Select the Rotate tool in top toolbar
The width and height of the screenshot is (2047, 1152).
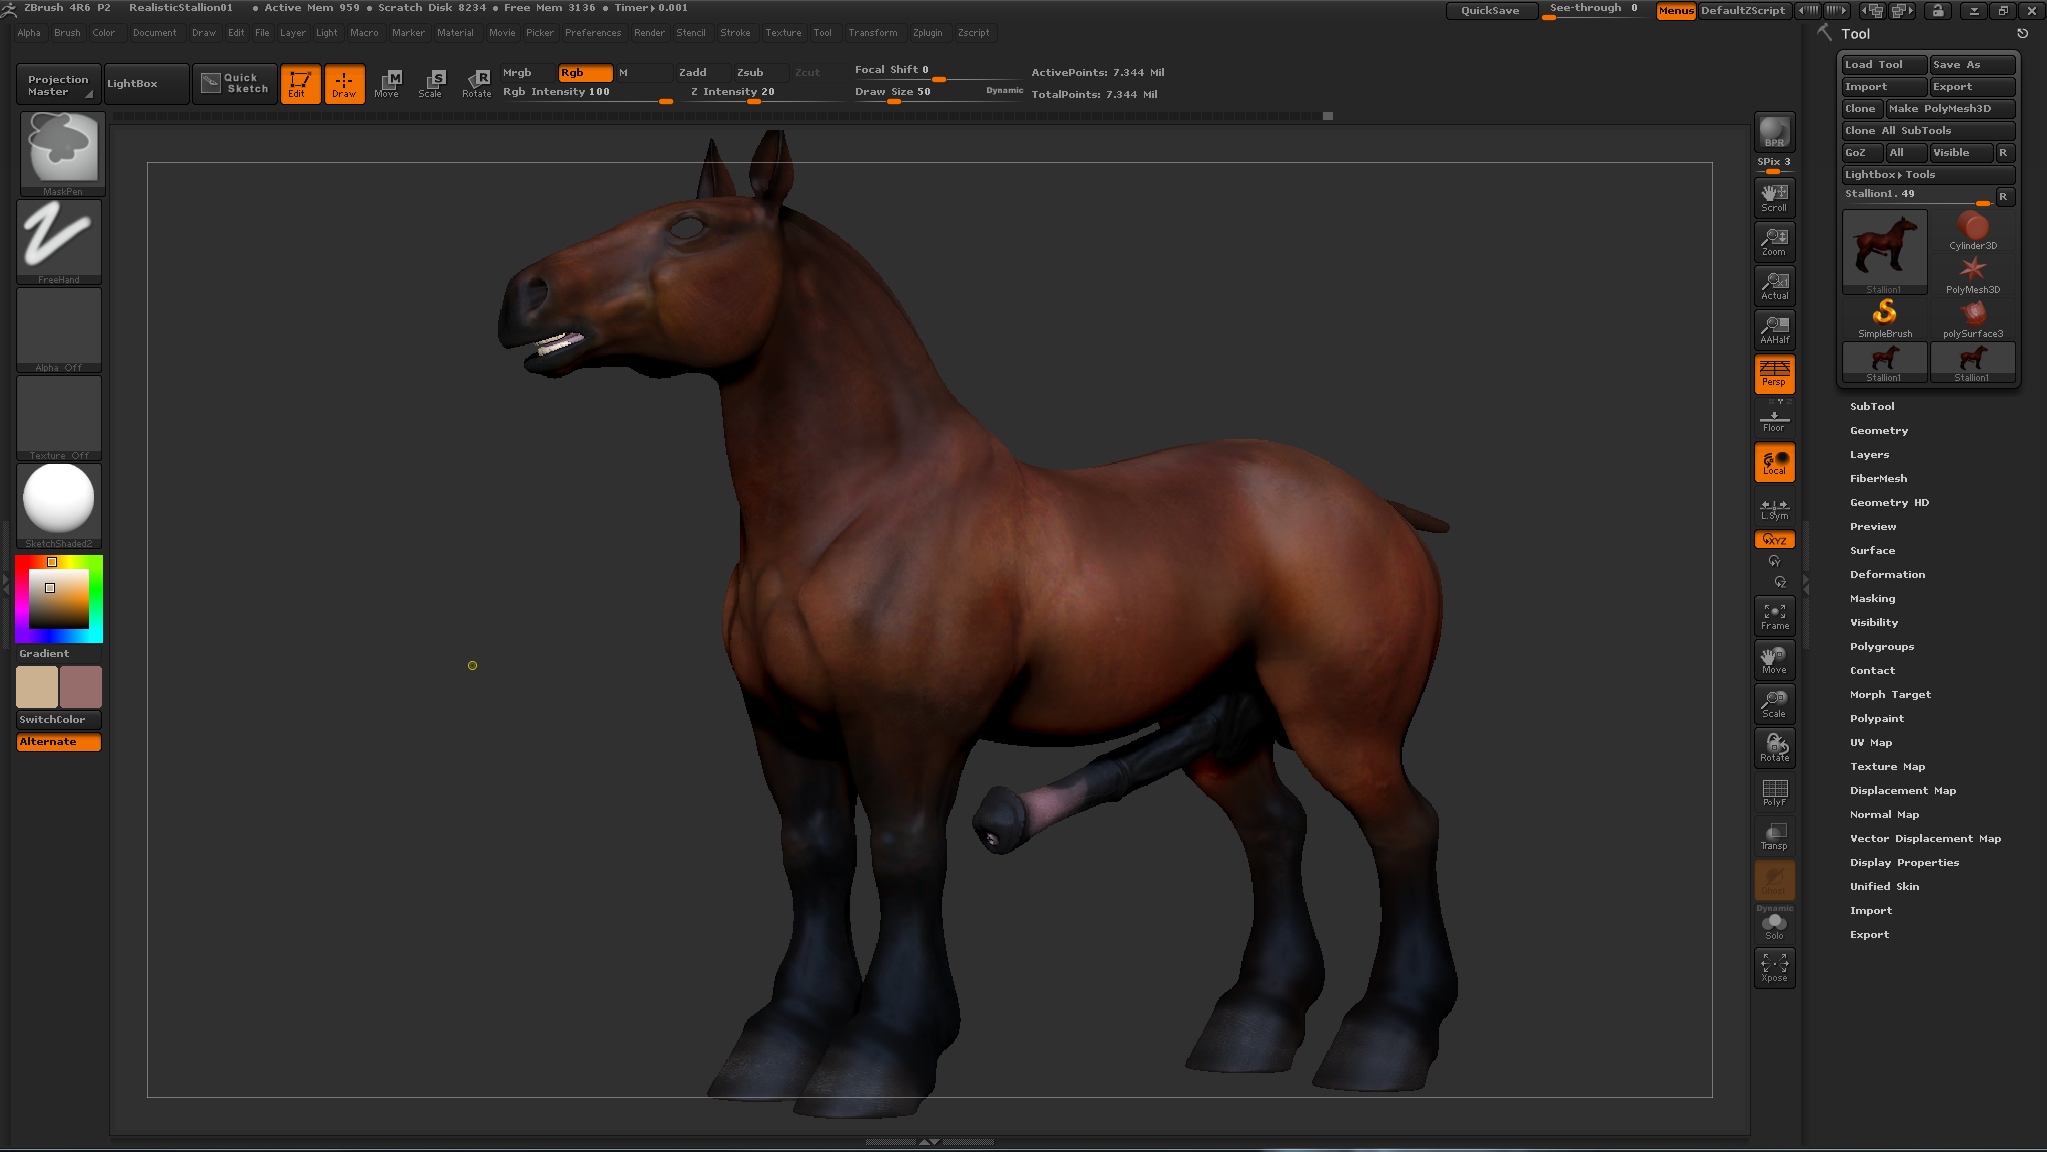tap(477, 84)
